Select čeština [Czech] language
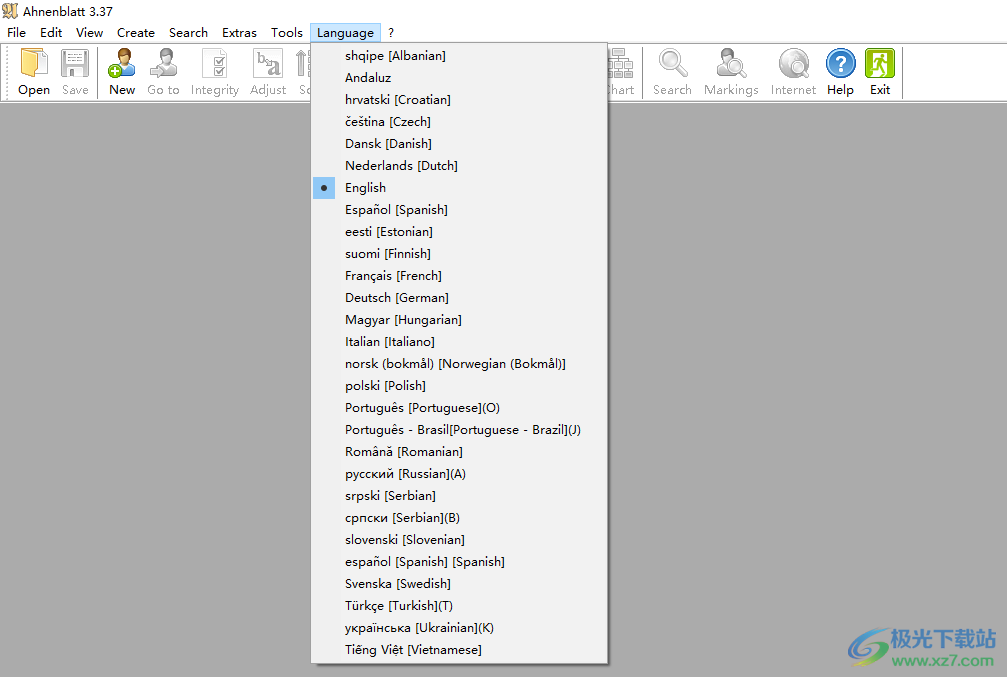The height and width of the screenshot is (677, 1007). 459,121
